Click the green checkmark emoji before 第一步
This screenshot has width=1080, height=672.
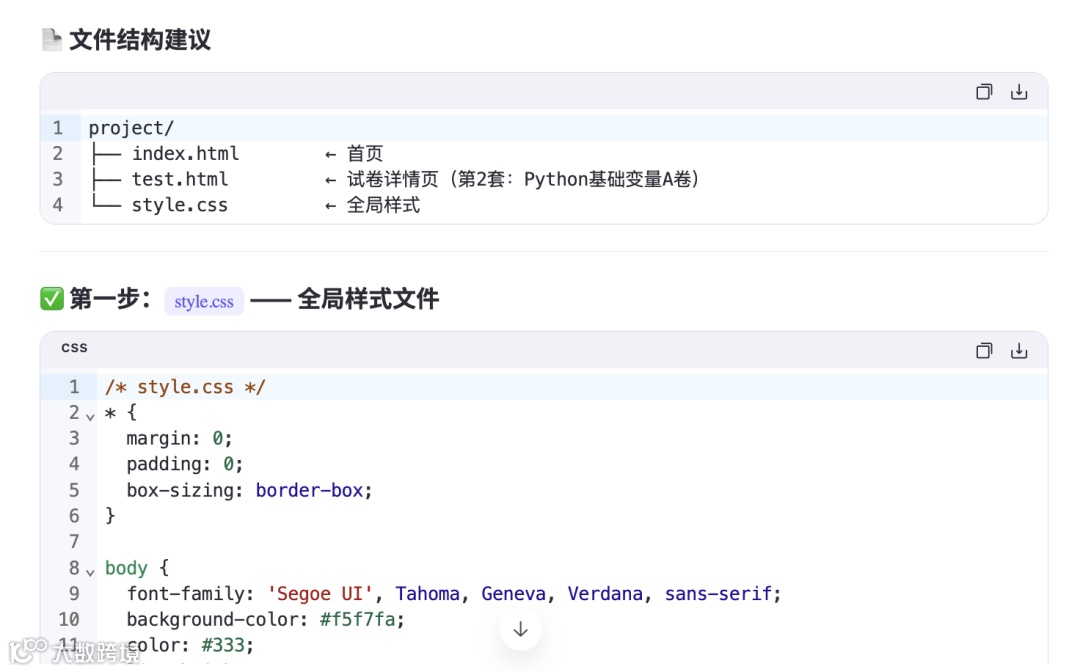point(52,299)
